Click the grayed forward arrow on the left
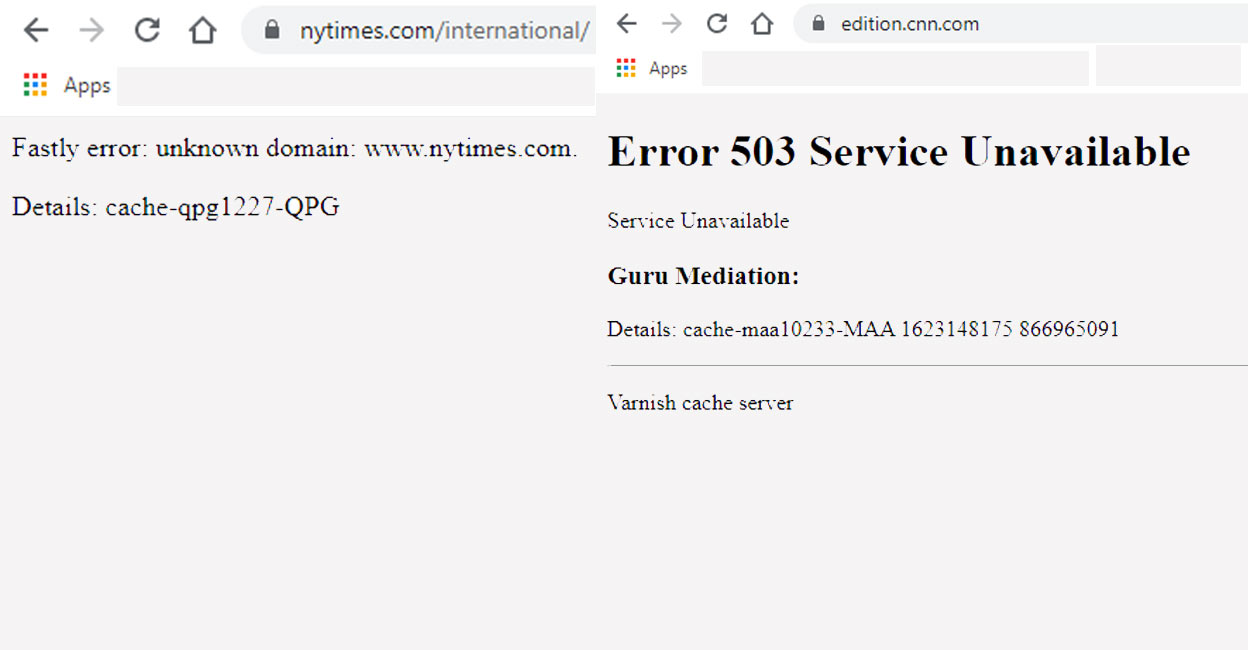The width and height of the screenshot is (1248, 650). pyautogui.click(x=91, y=29)
